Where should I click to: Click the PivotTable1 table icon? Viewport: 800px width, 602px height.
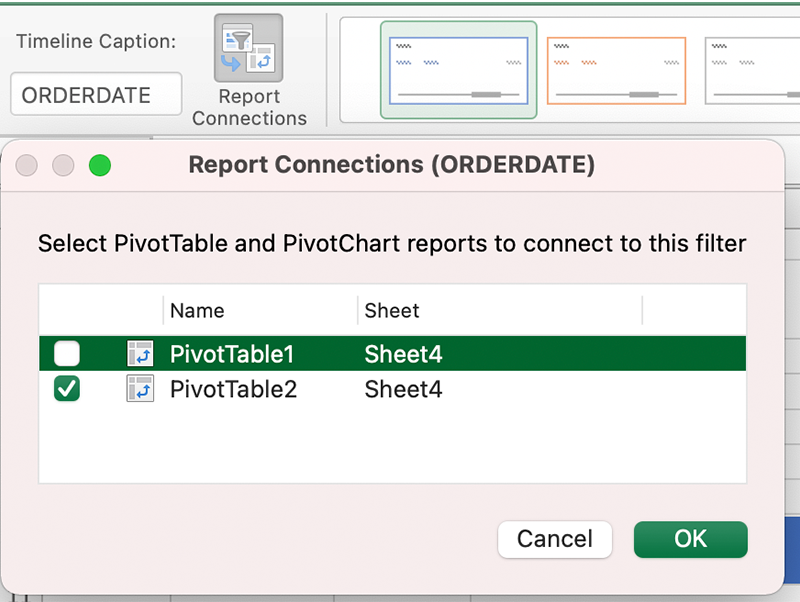pos(140,354)
